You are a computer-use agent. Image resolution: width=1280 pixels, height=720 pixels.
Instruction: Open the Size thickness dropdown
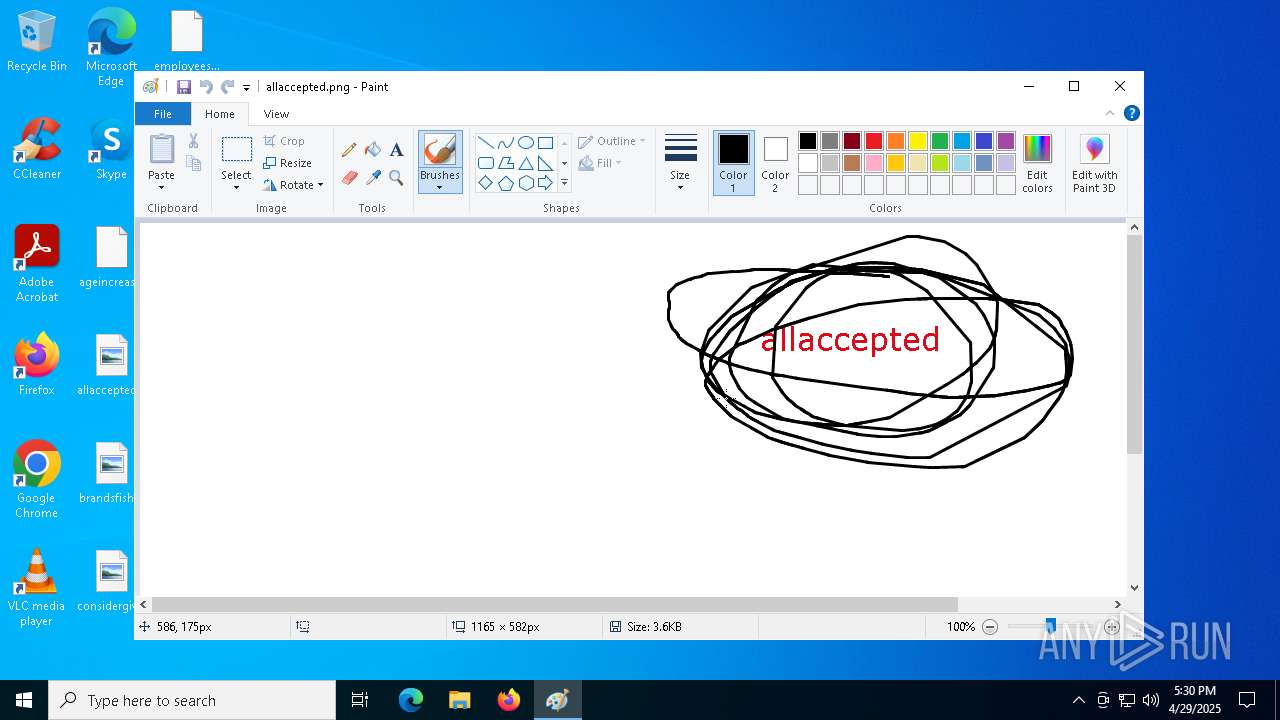680,163
